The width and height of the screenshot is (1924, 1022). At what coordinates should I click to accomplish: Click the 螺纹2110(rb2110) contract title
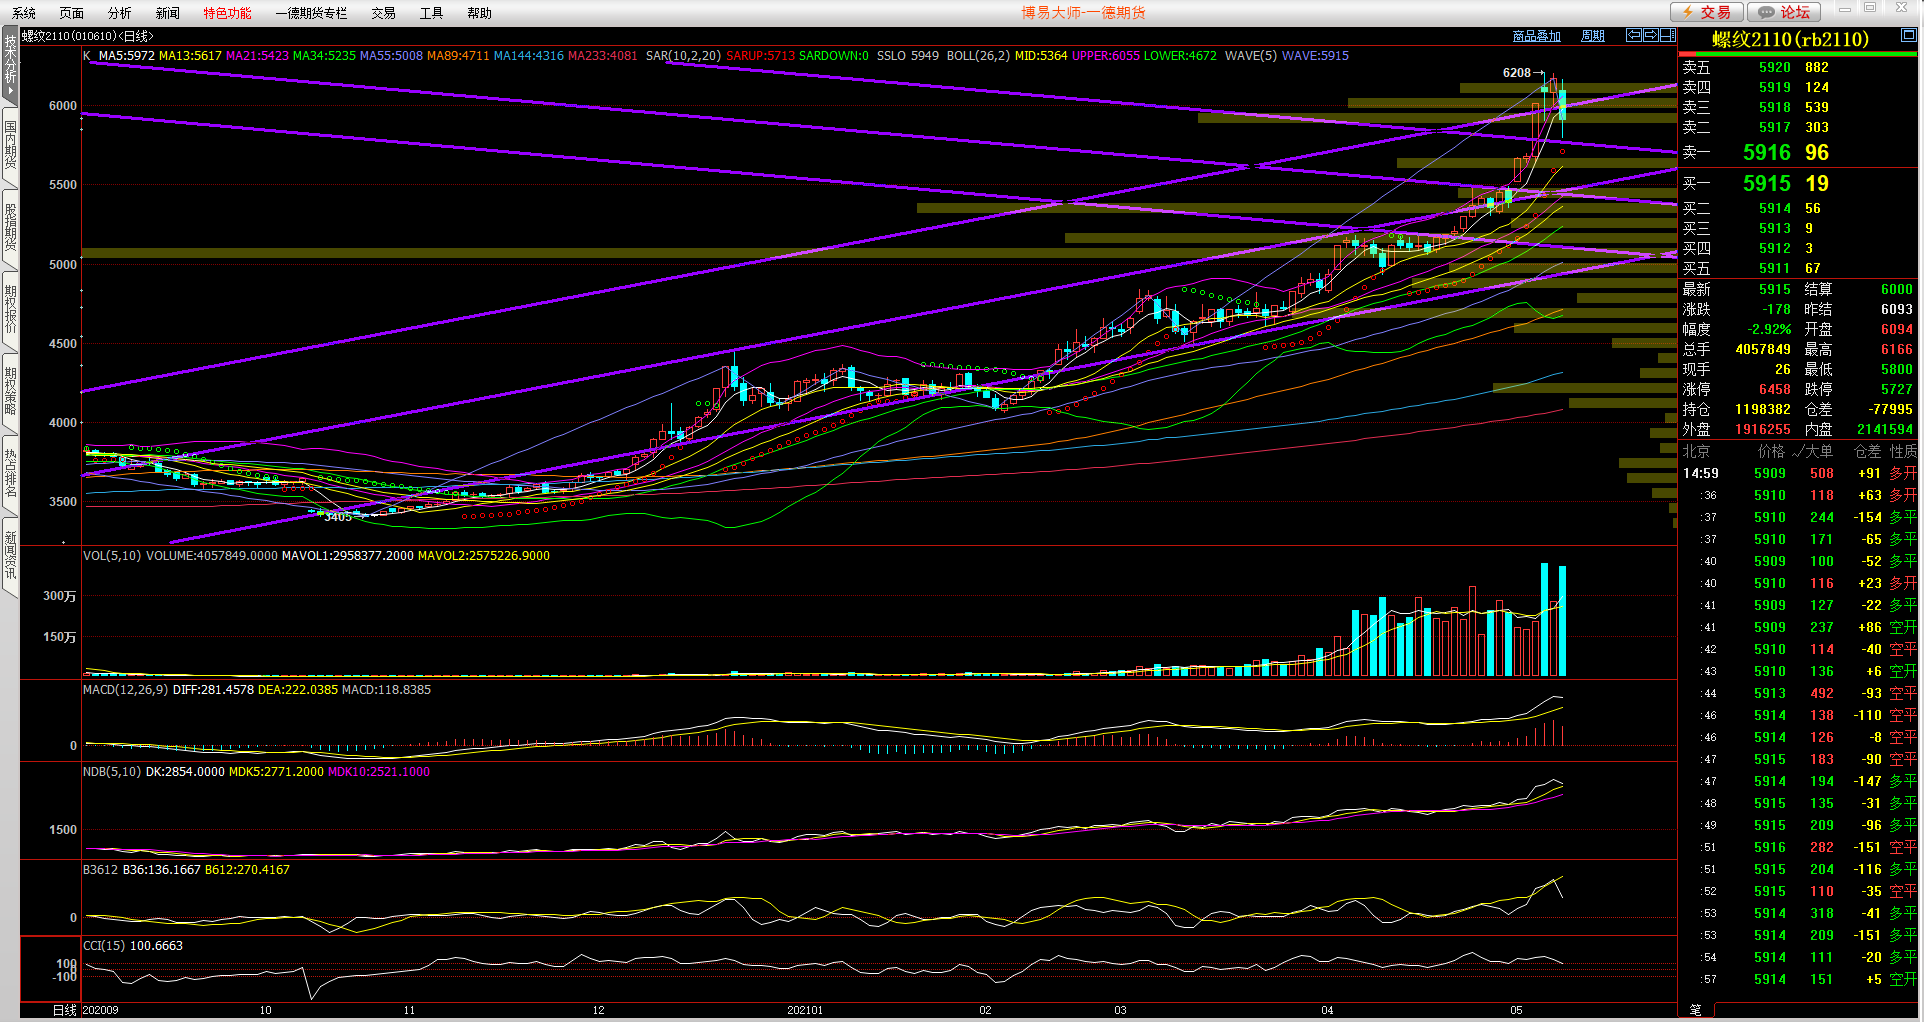coord(1790,39)
